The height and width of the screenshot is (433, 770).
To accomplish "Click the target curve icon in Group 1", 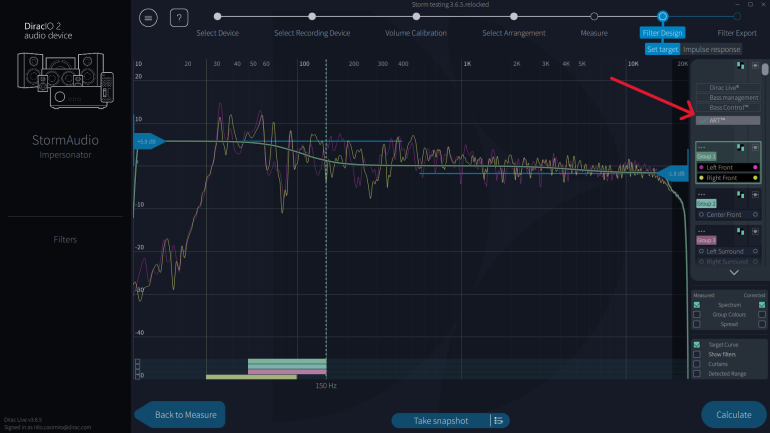I will [x=741, y=146].
